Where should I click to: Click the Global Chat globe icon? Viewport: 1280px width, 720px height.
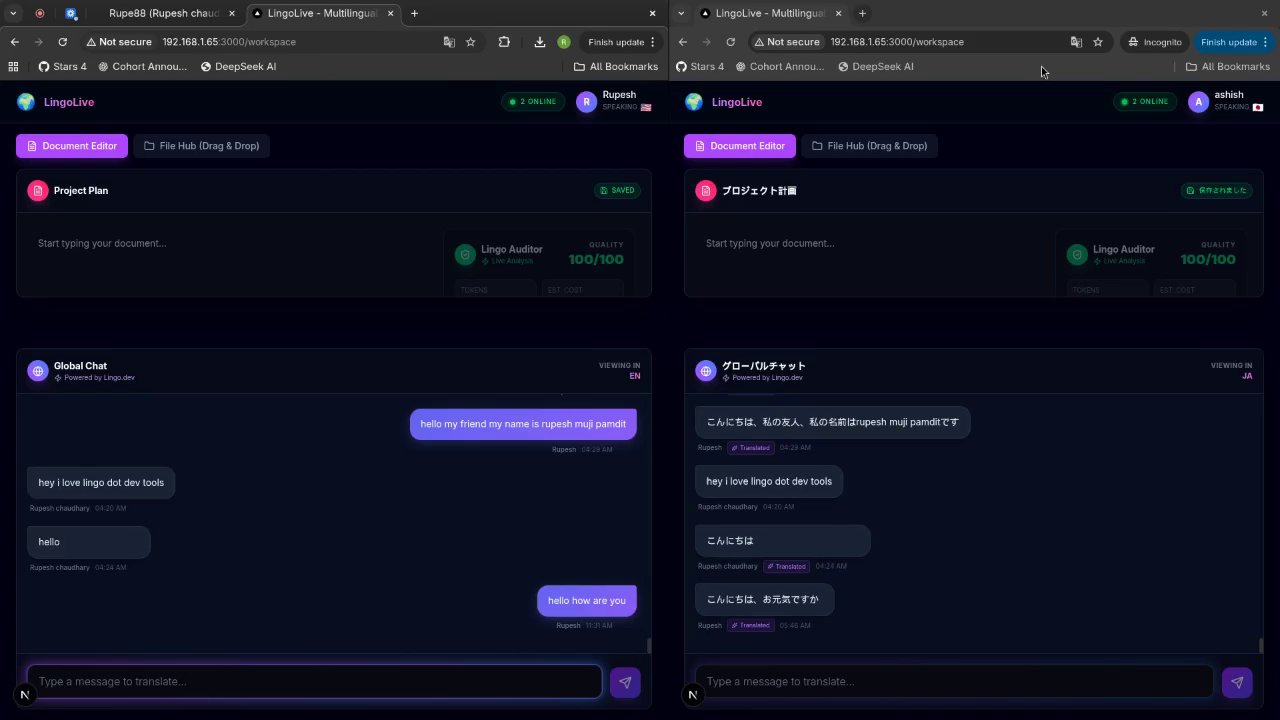pyautogui.click(x=38, y=371)
